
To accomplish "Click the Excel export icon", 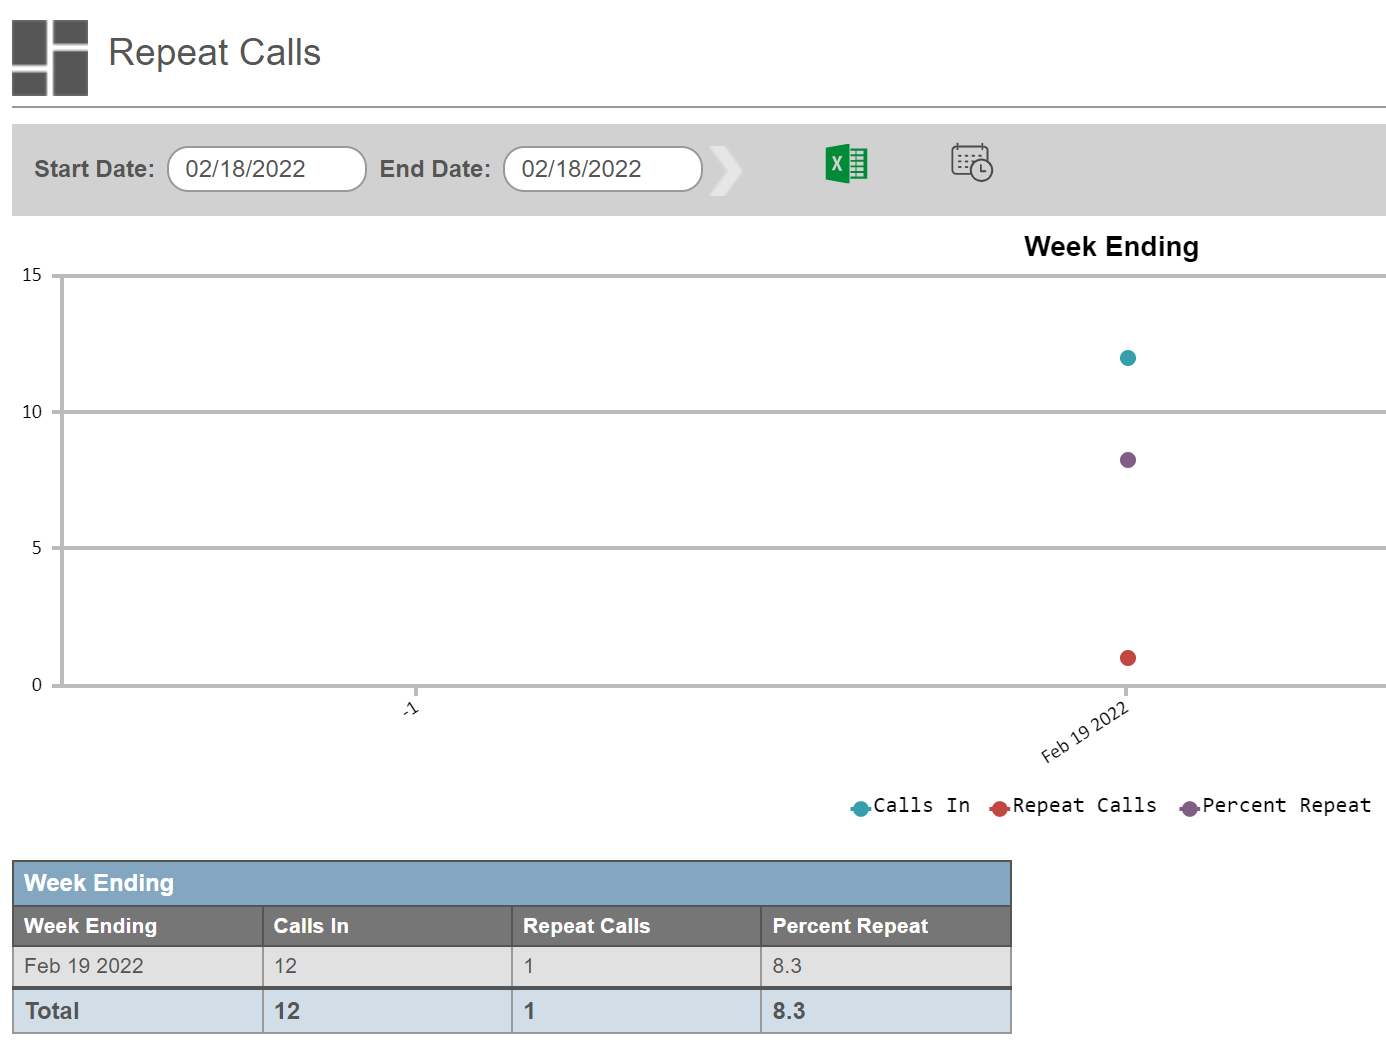I will (846, 163).
